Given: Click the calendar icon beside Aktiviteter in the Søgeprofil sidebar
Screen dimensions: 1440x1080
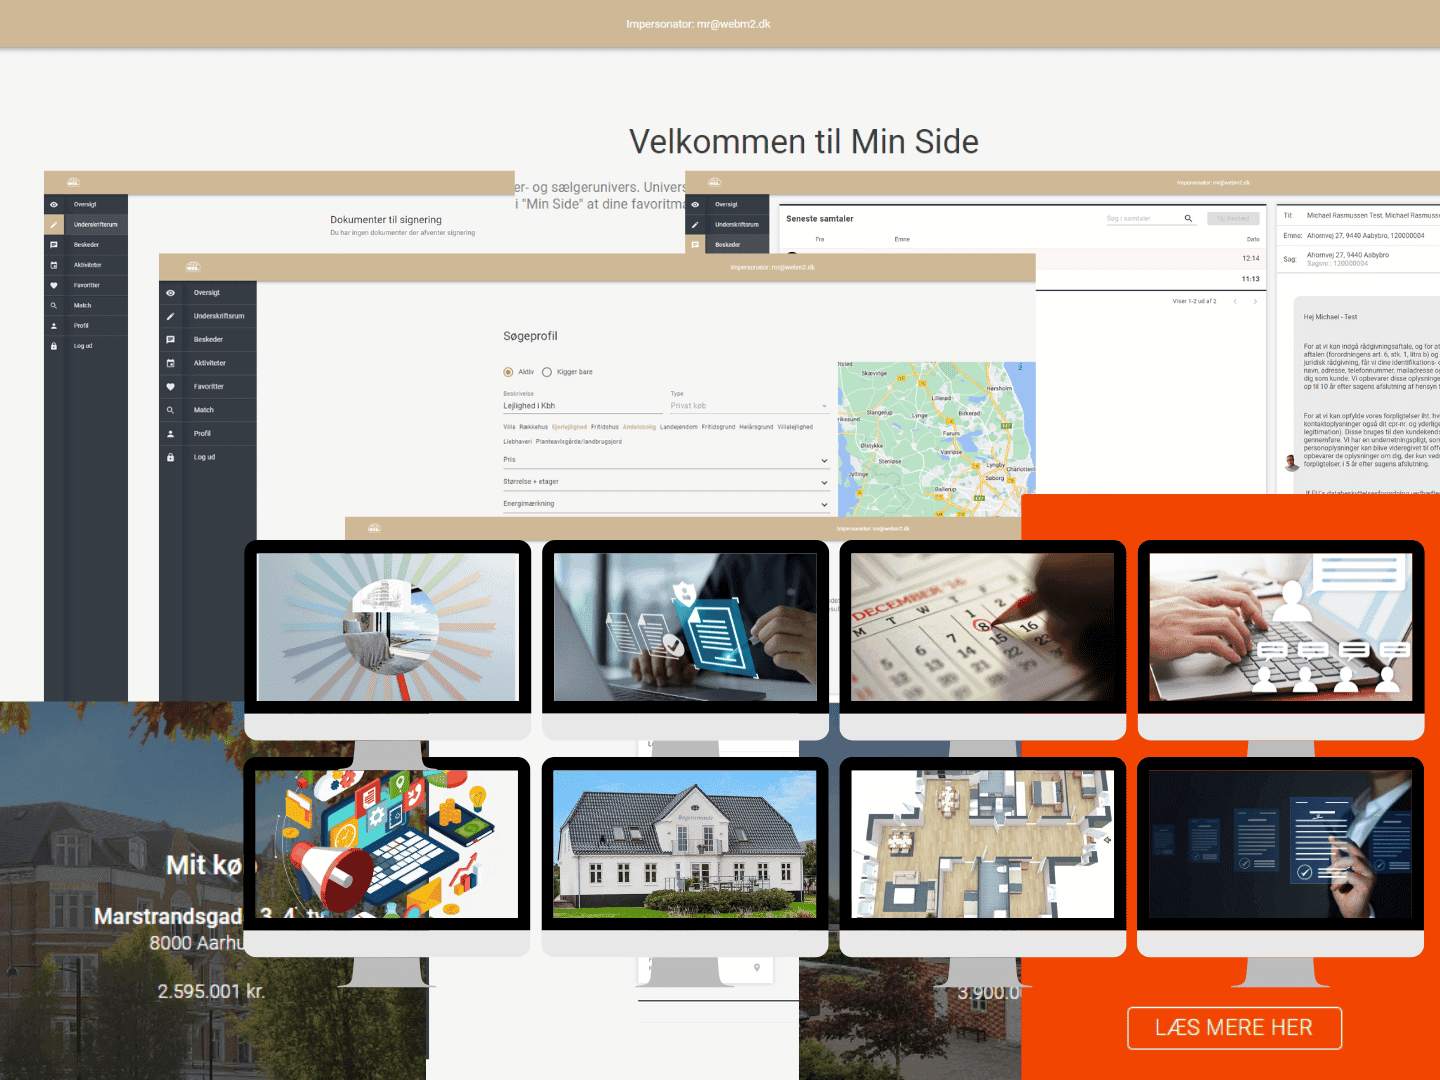Looking at the screenshot, I should [170, 363].
